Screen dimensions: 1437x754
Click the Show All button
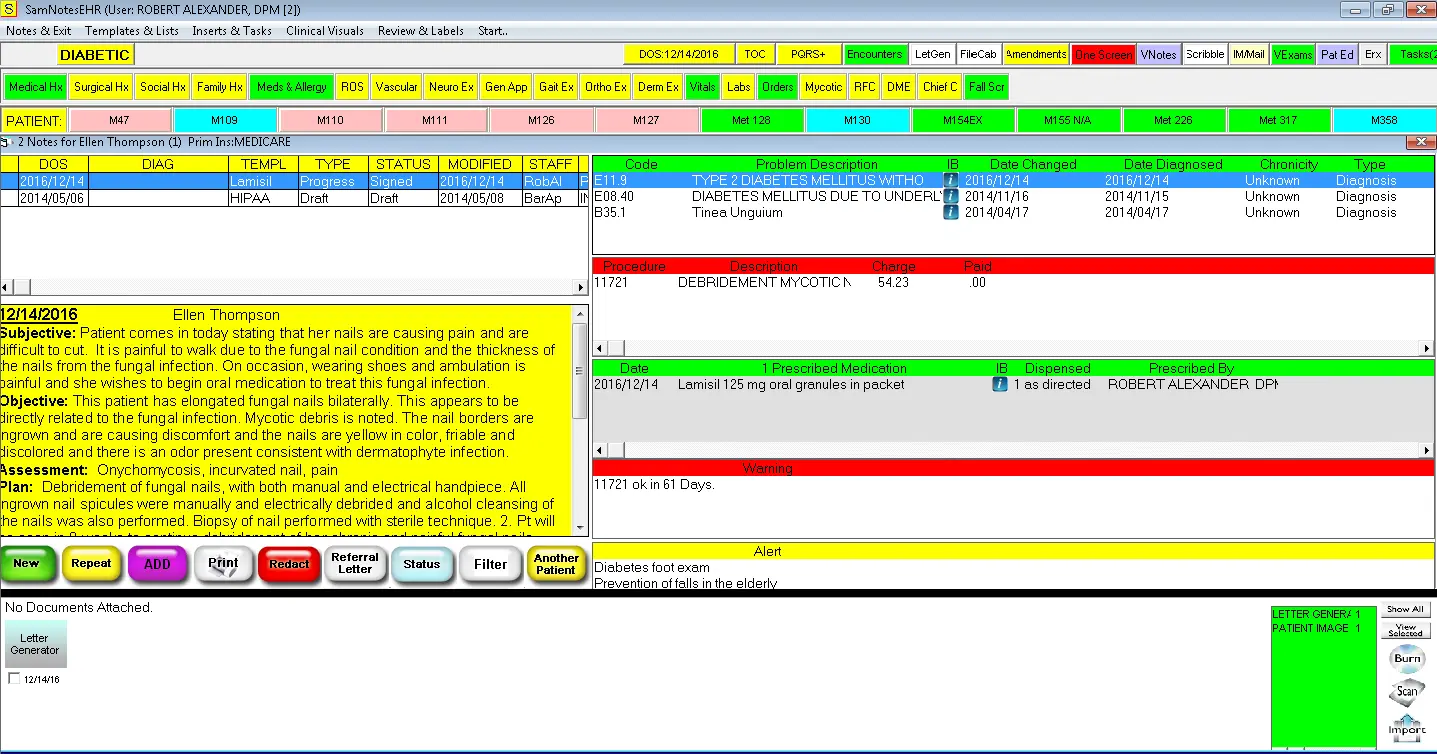tap(1405, 608)
